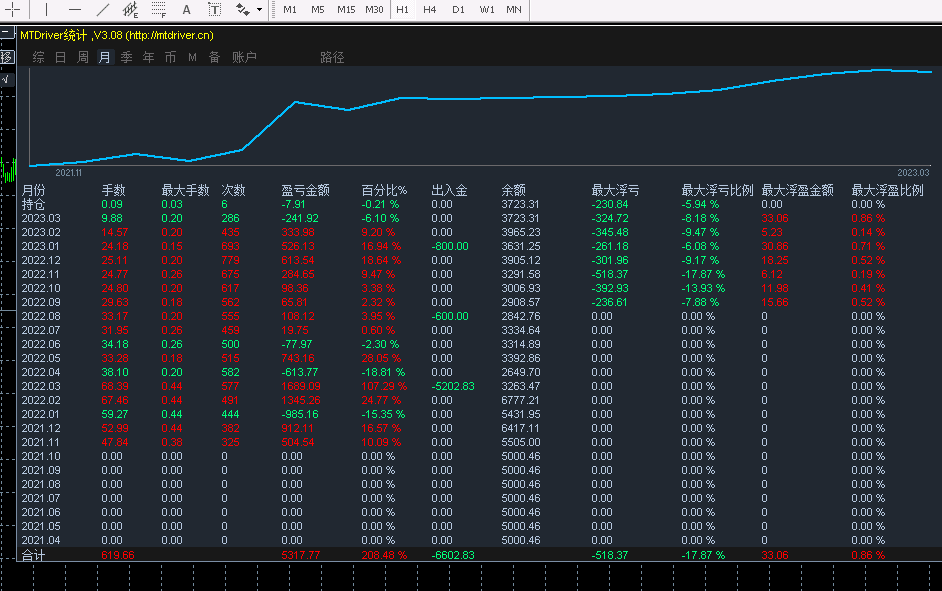Select the Fibonacci retracement tool
Screen dimensions: 942x591
pos(158,10)
